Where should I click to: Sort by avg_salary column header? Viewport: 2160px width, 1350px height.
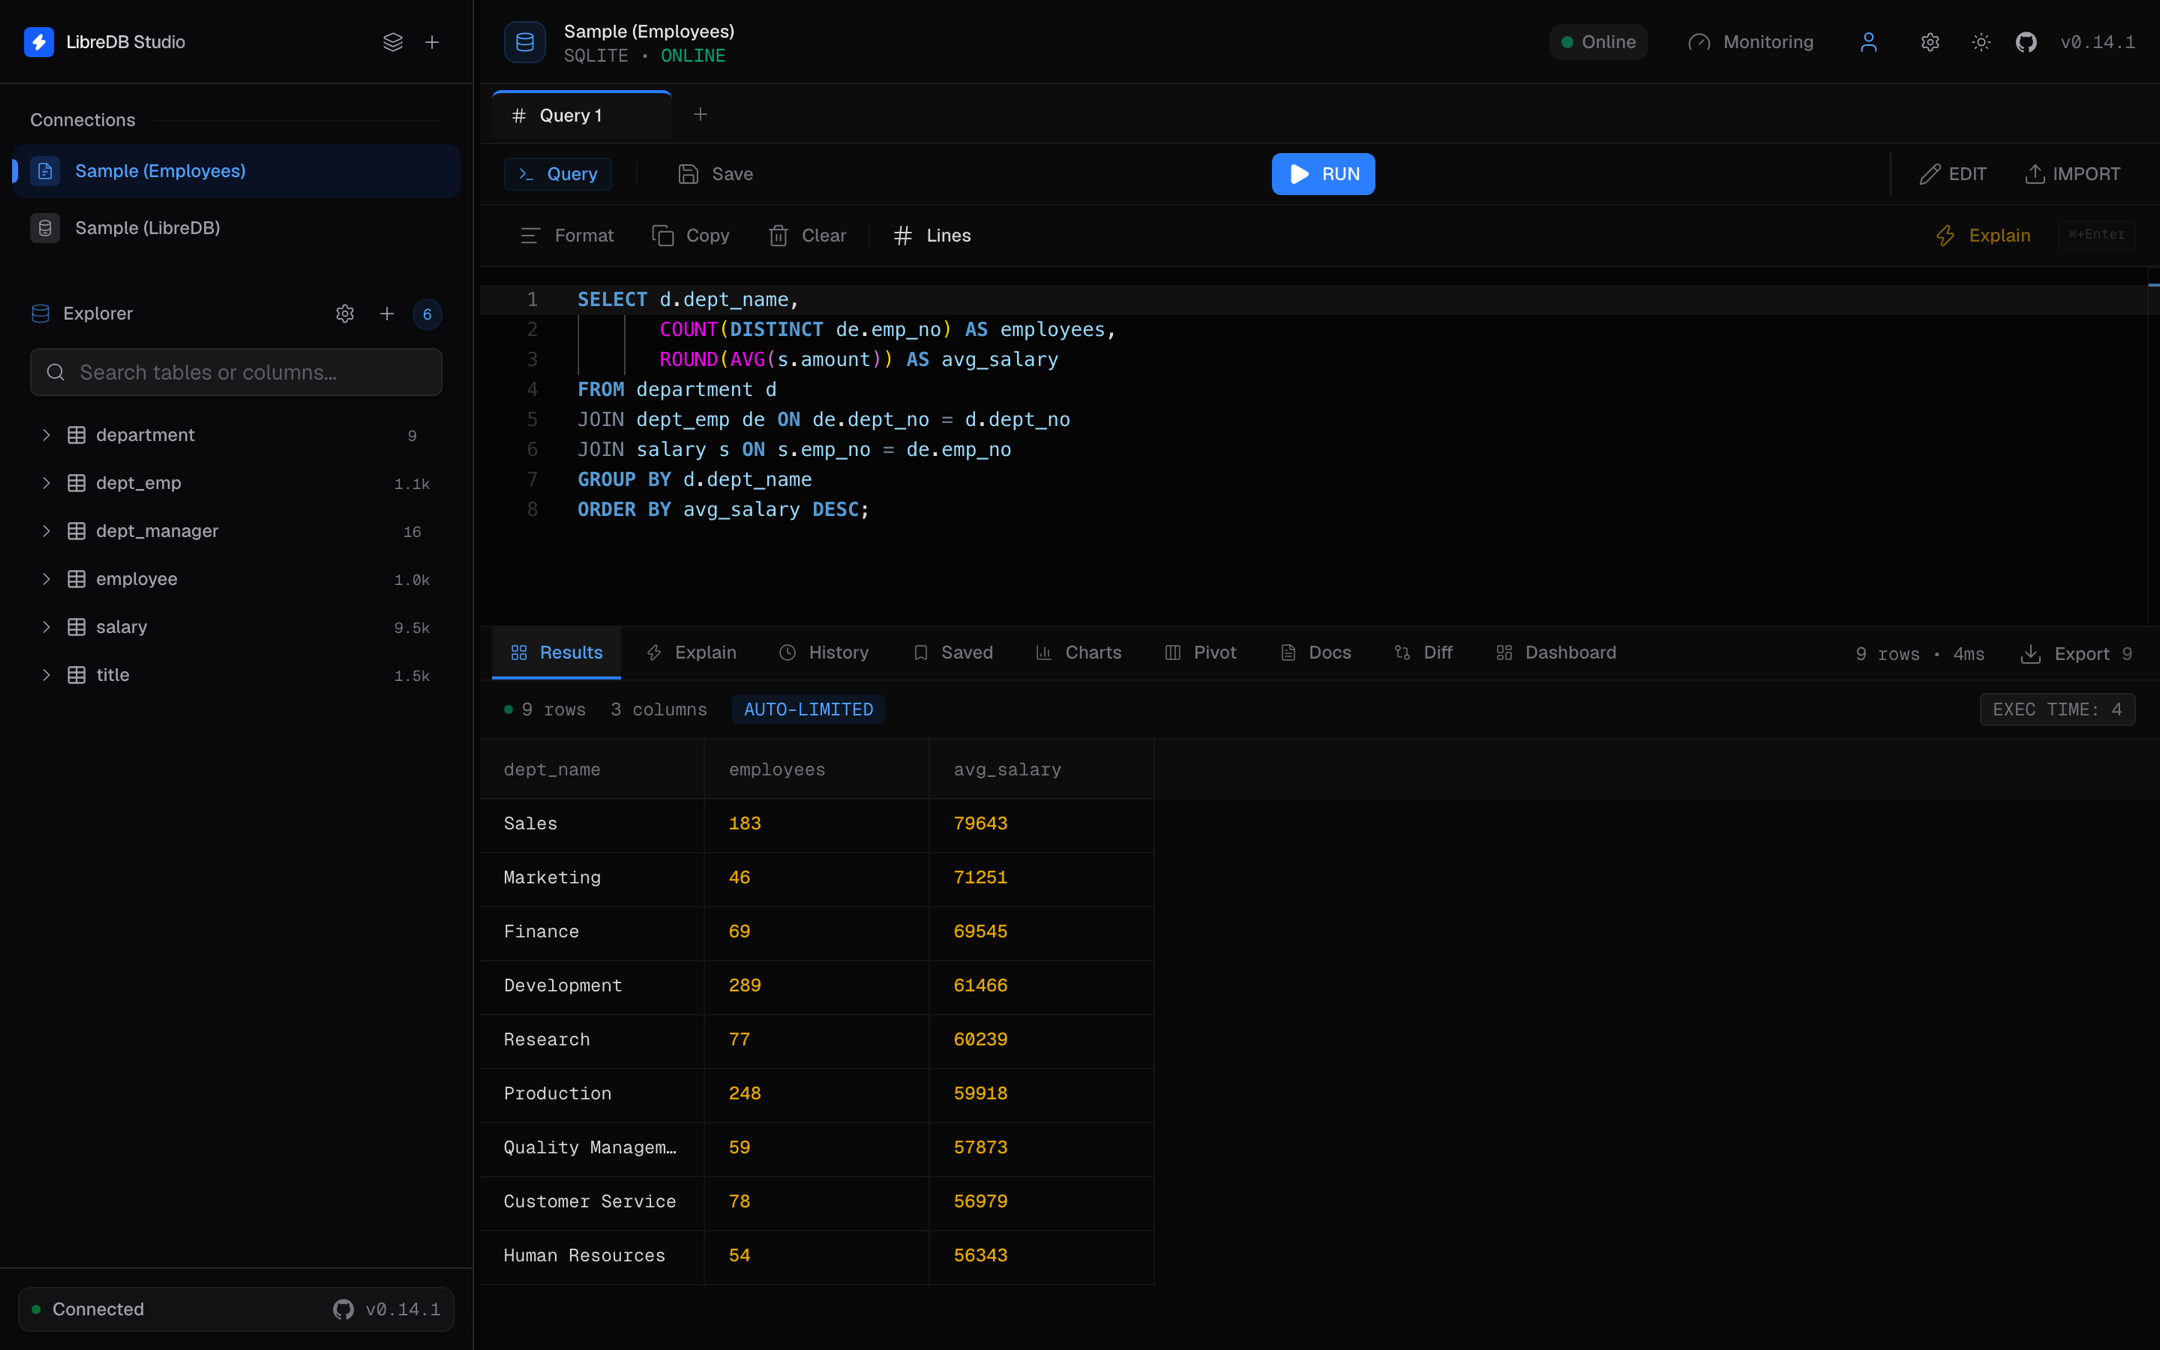click(1042, 769)
